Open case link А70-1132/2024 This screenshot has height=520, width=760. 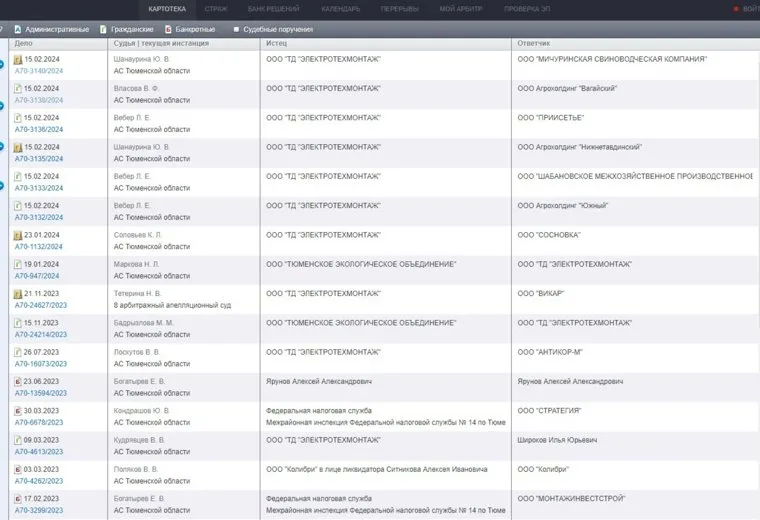click(x=38, y=247)
